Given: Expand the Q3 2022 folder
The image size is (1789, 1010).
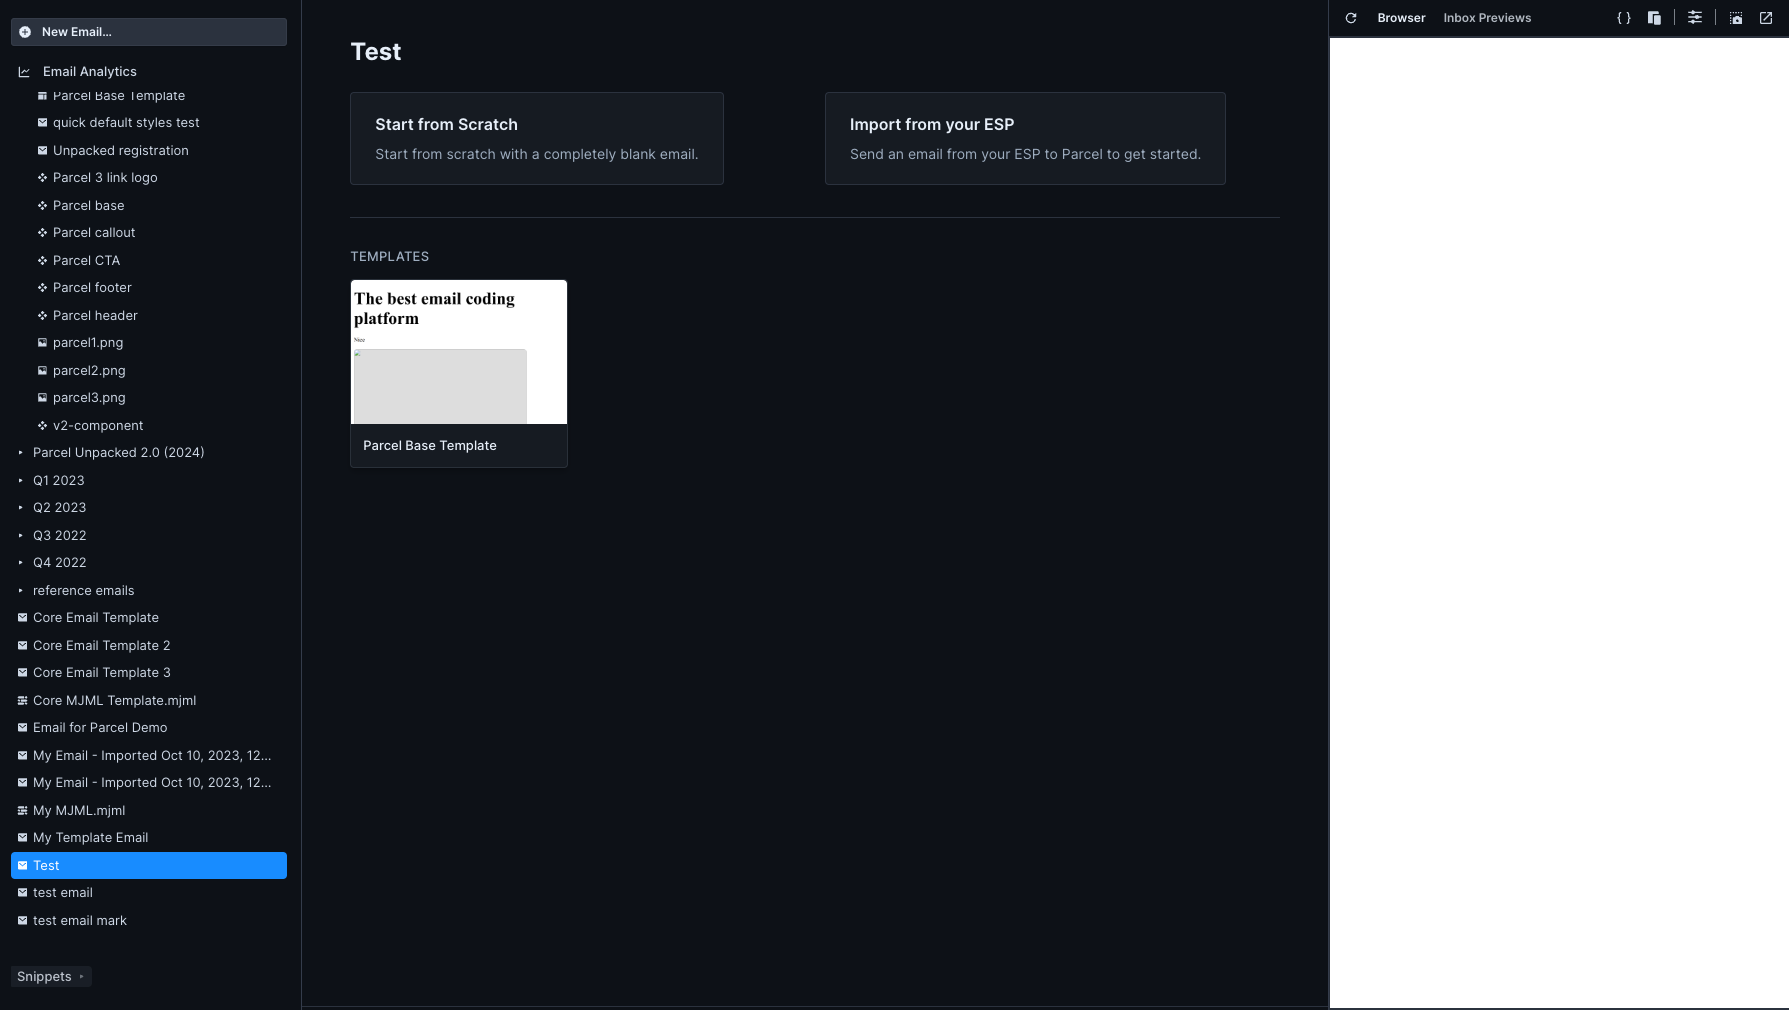Looking at the screenshot, I should click(x=21, y=536).
